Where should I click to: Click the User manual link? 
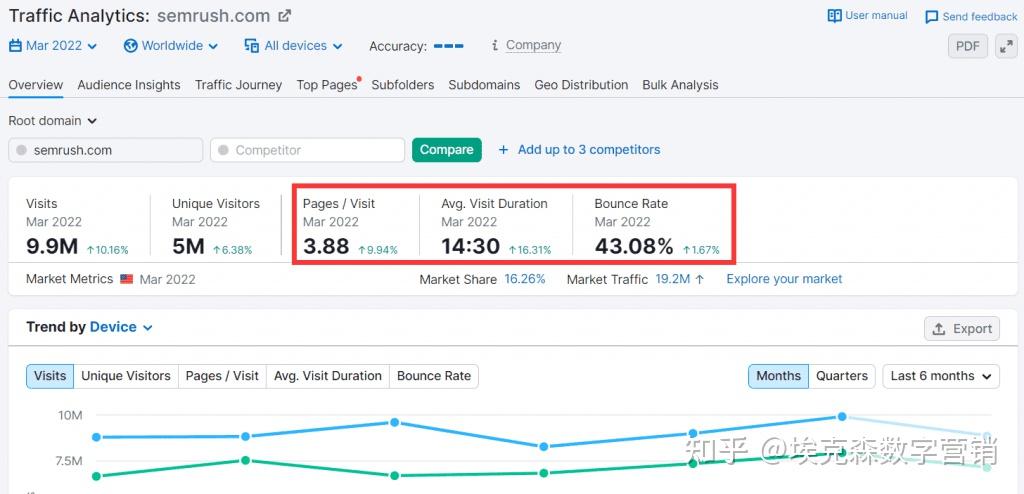point(876,16)
